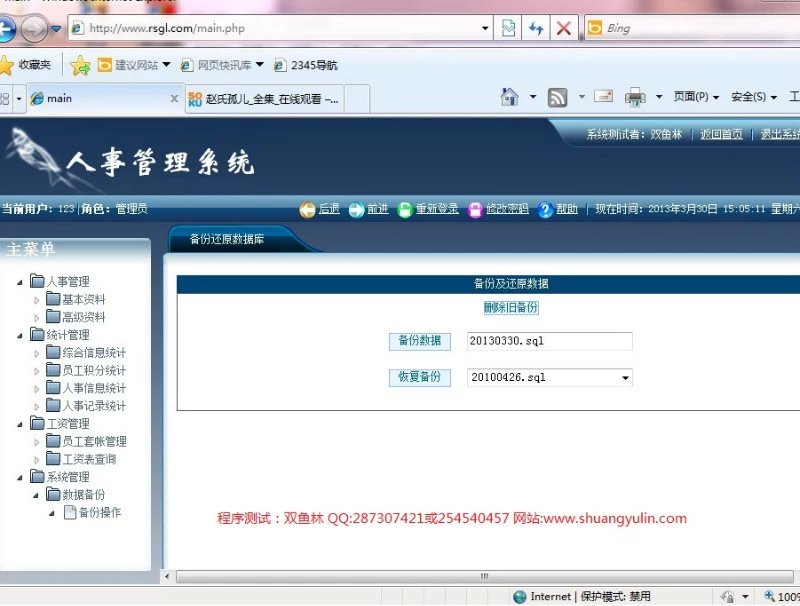Screen dimensions: 800x606
Task: Open the 恢复备份 file selection dropdown
Action: [x=625, y=378]
